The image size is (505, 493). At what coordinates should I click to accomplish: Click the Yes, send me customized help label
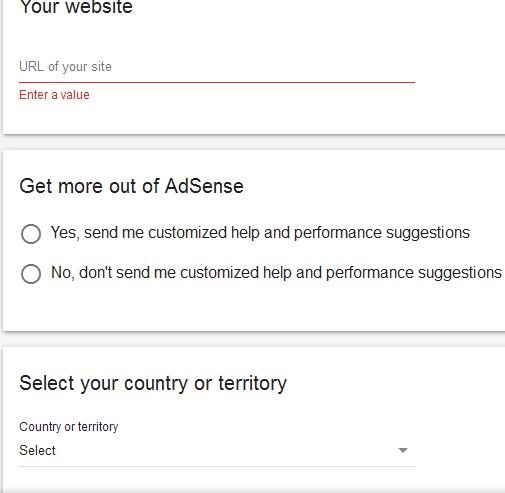coord(260,233)
